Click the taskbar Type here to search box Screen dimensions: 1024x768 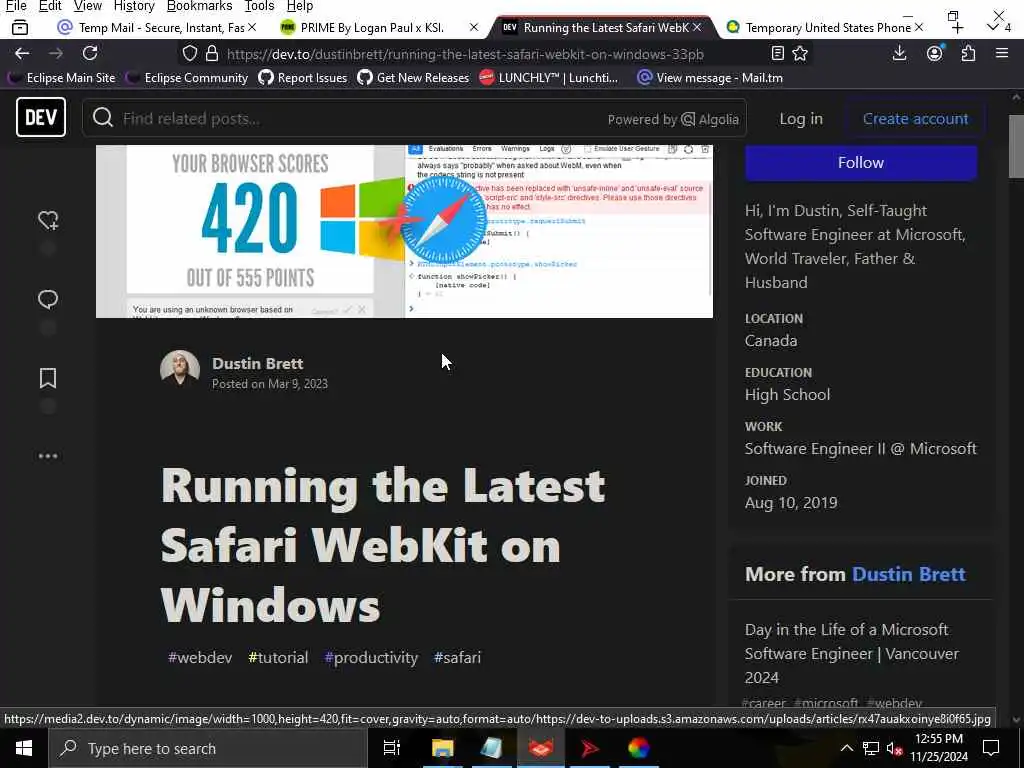(208, 748)
